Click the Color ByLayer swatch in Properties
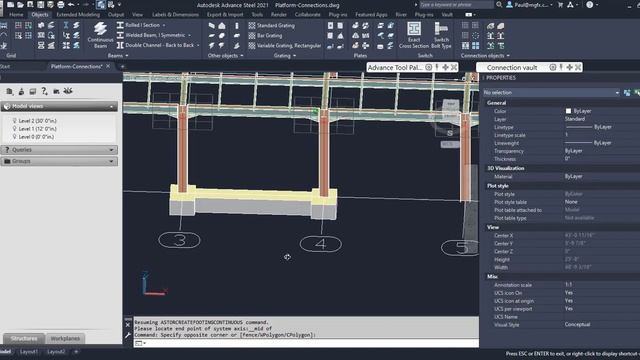This screenshot has width=640, height=360. coord(568,111)
